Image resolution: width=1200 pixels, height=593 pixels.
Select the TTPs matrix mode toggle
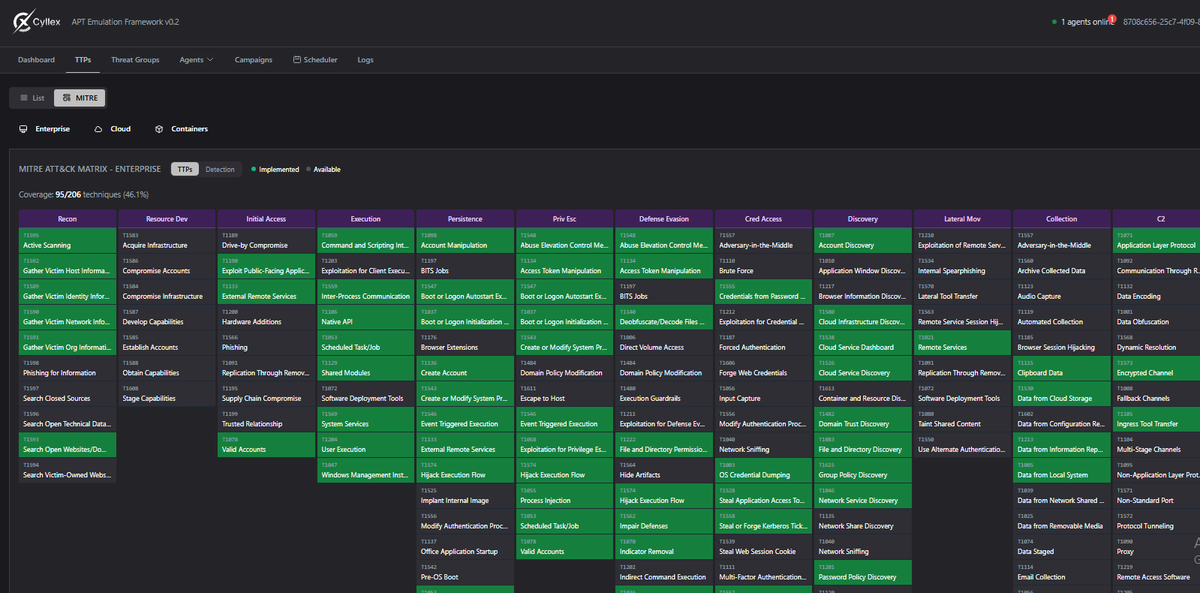(185, 169)
